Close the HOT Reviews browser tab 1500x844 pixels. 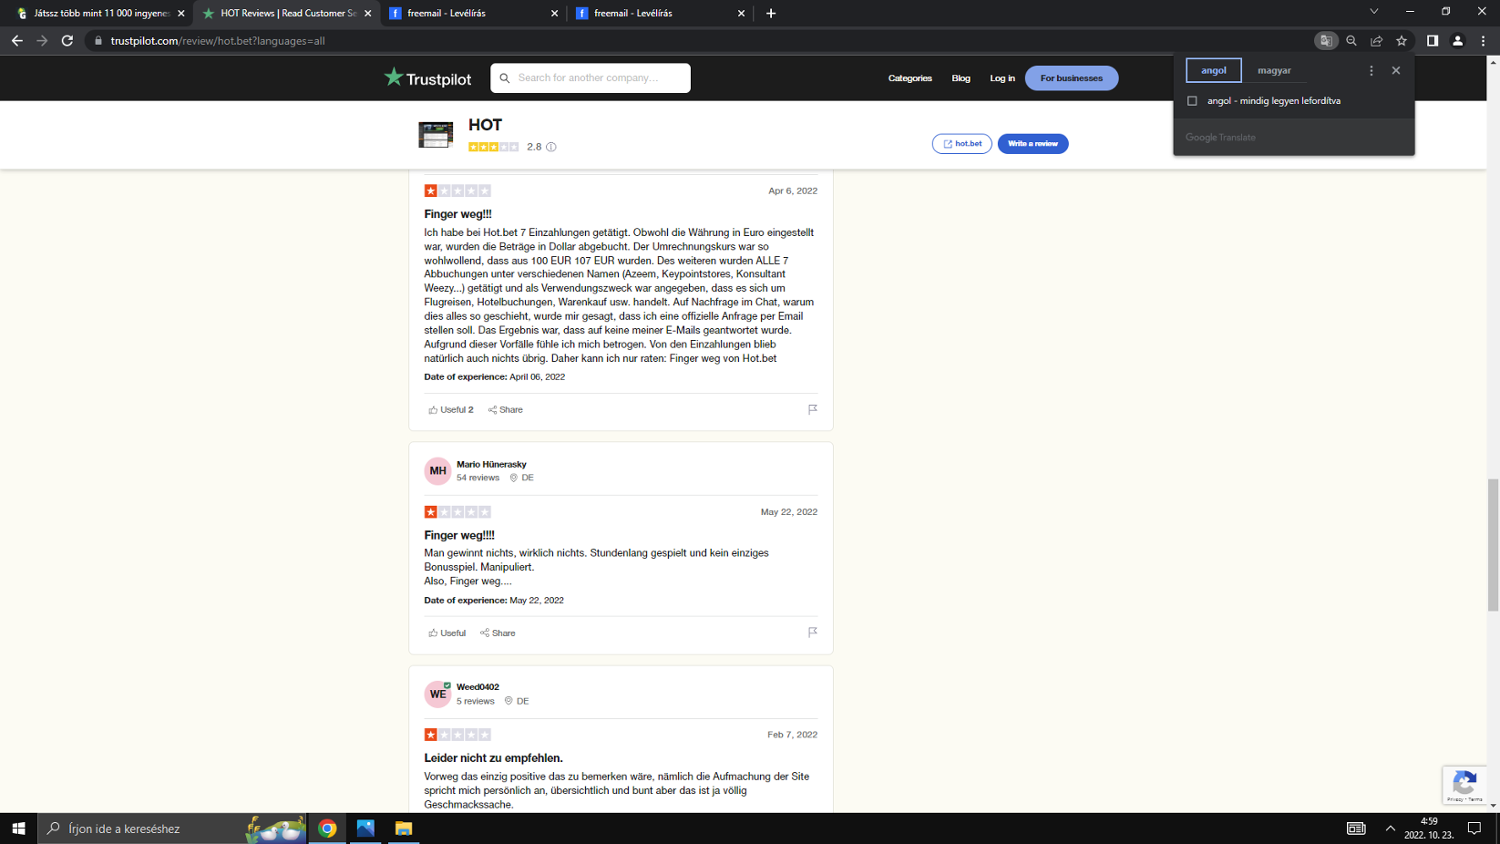368,13
